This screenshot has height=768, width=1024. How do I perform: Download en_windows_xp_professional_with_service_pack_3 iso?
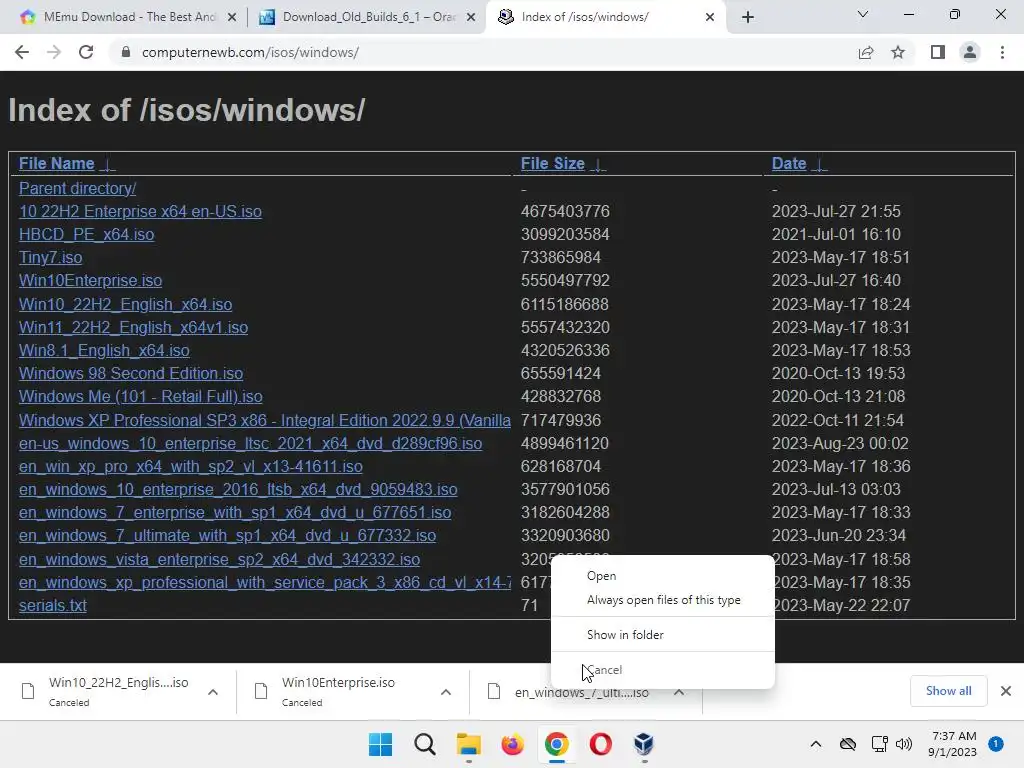point(264,583)
